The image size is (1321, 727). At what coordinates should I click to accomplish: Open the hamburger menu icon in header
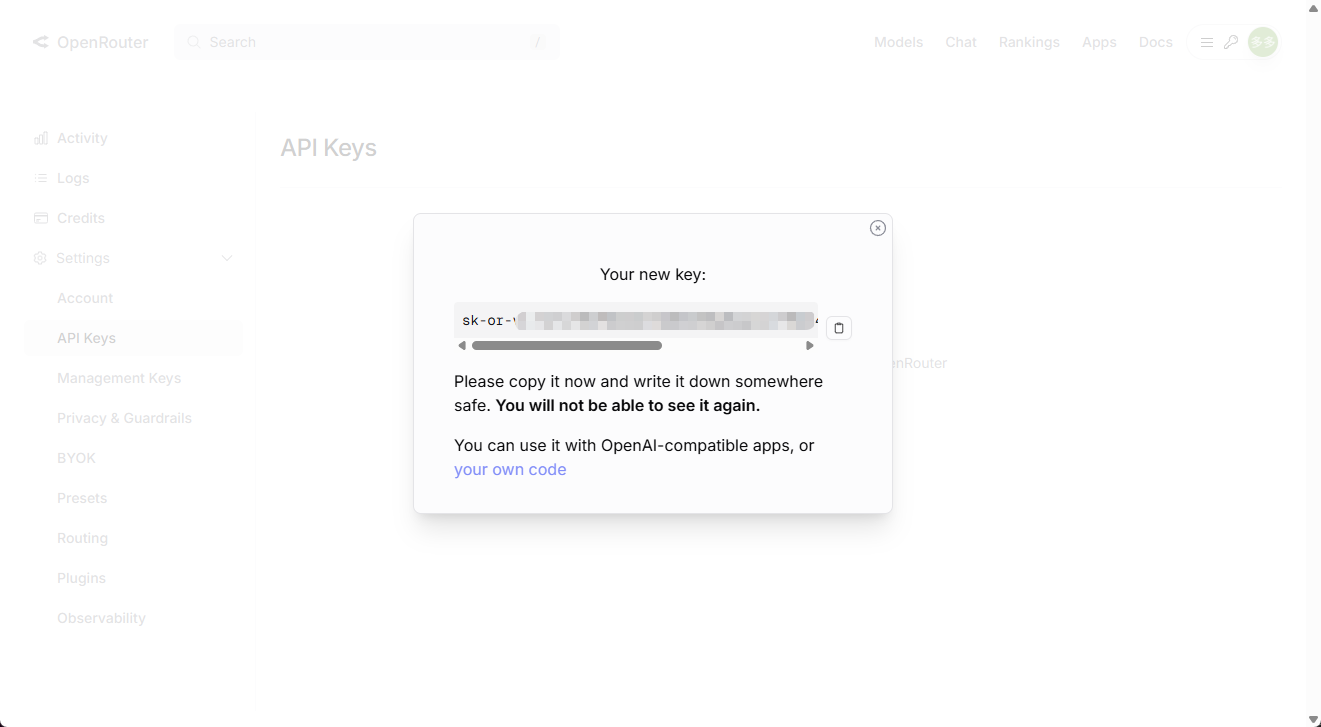pos(1207,42)
